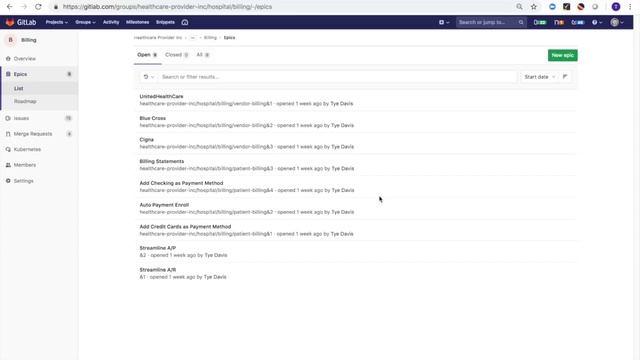Viewport: 640px width, 360px height.
Task: Click the browser Back arrow
Action: click(9, 7)
